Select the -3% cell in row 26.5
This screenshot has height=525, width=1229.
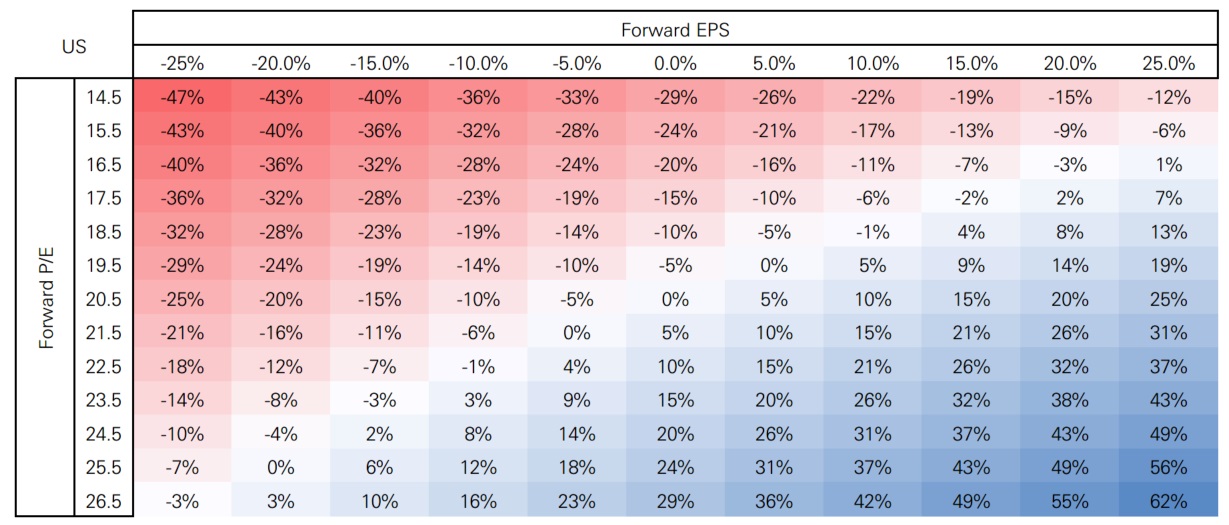183,500
